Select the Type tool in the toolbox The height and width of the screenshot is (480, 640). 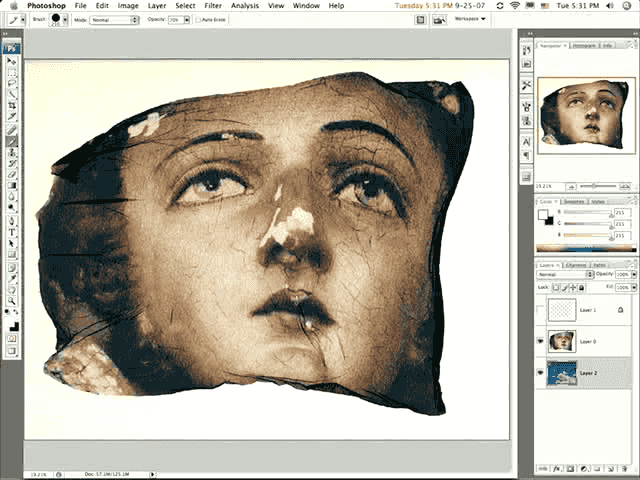tap(12, 232)
